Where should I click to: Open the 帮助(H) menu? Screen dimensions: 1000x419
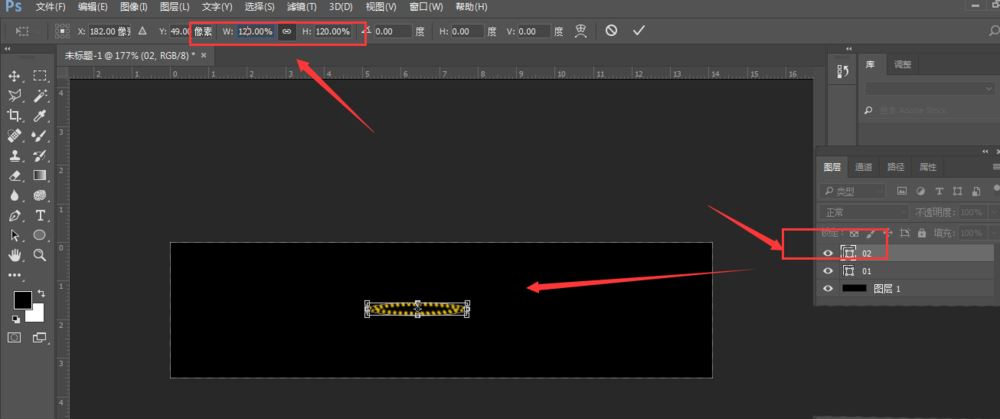click(x=471, y=7)
